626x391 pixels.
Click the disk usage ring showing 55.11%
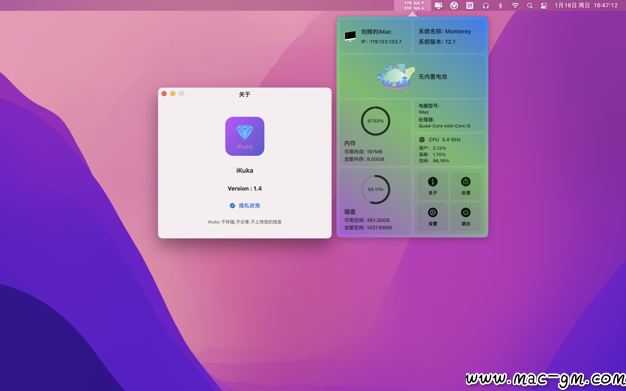pyautogui.click(x=375, y=189)
